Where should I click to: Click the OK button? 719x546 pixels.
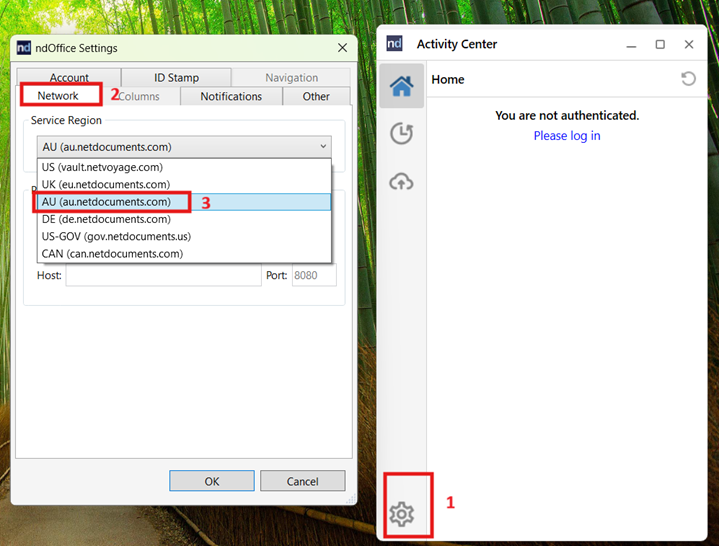(x=212, y=481)
